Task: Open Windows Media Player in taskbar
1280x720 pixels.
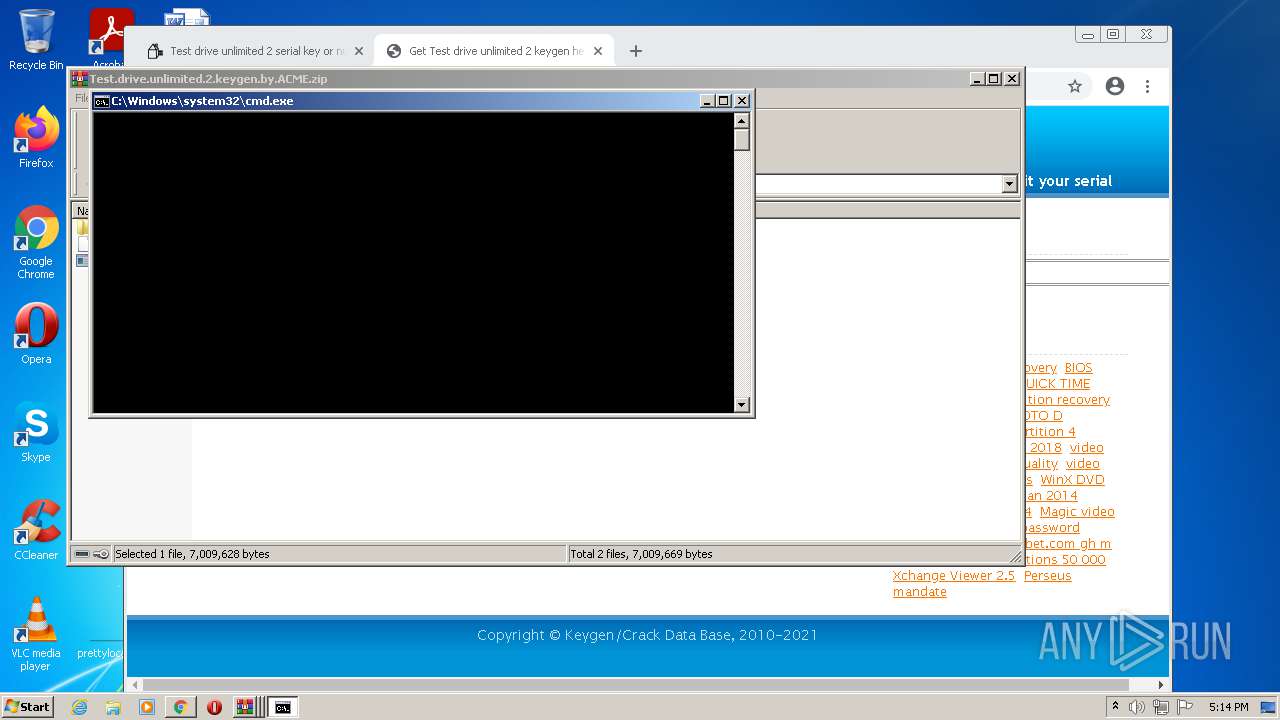Action: [x=147, y=707]
